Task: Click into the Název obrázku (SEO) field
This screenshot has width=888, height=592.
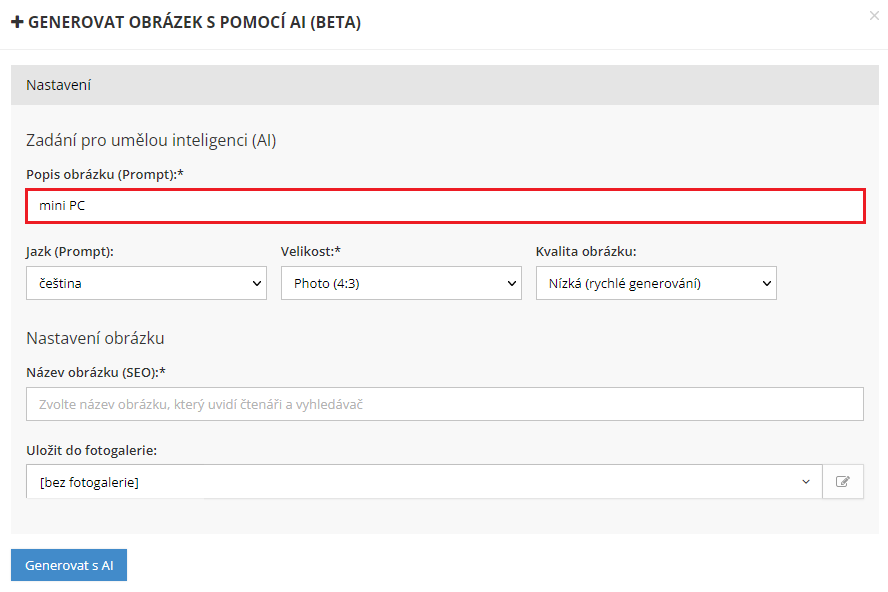Action: [445, 404]
